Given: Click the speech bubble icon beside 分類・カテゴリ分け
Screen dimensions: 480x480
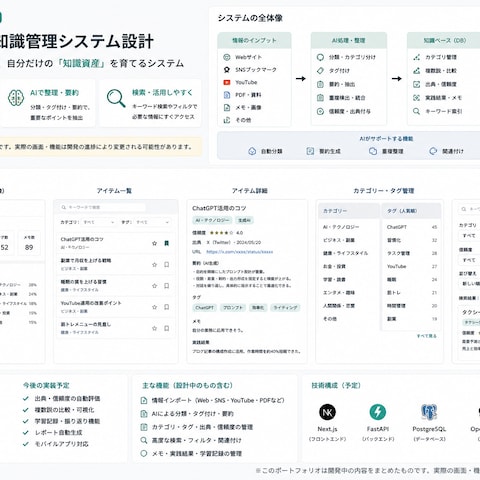Looking at the screenshot, I should tap(320, 57).
